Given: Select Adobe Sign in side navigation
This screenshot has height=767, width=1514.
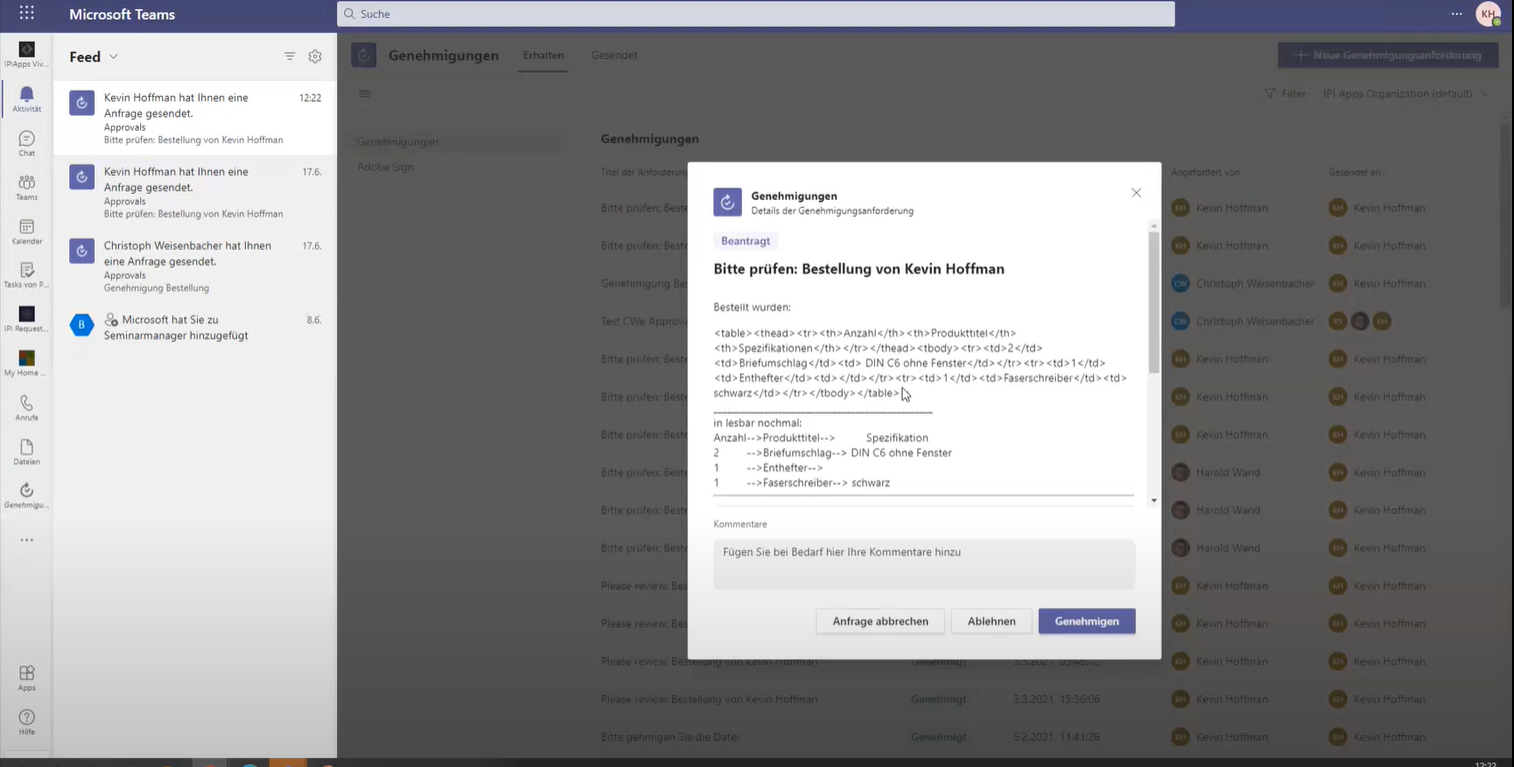Looking at the screenshot, I should [x=385, y=167].
